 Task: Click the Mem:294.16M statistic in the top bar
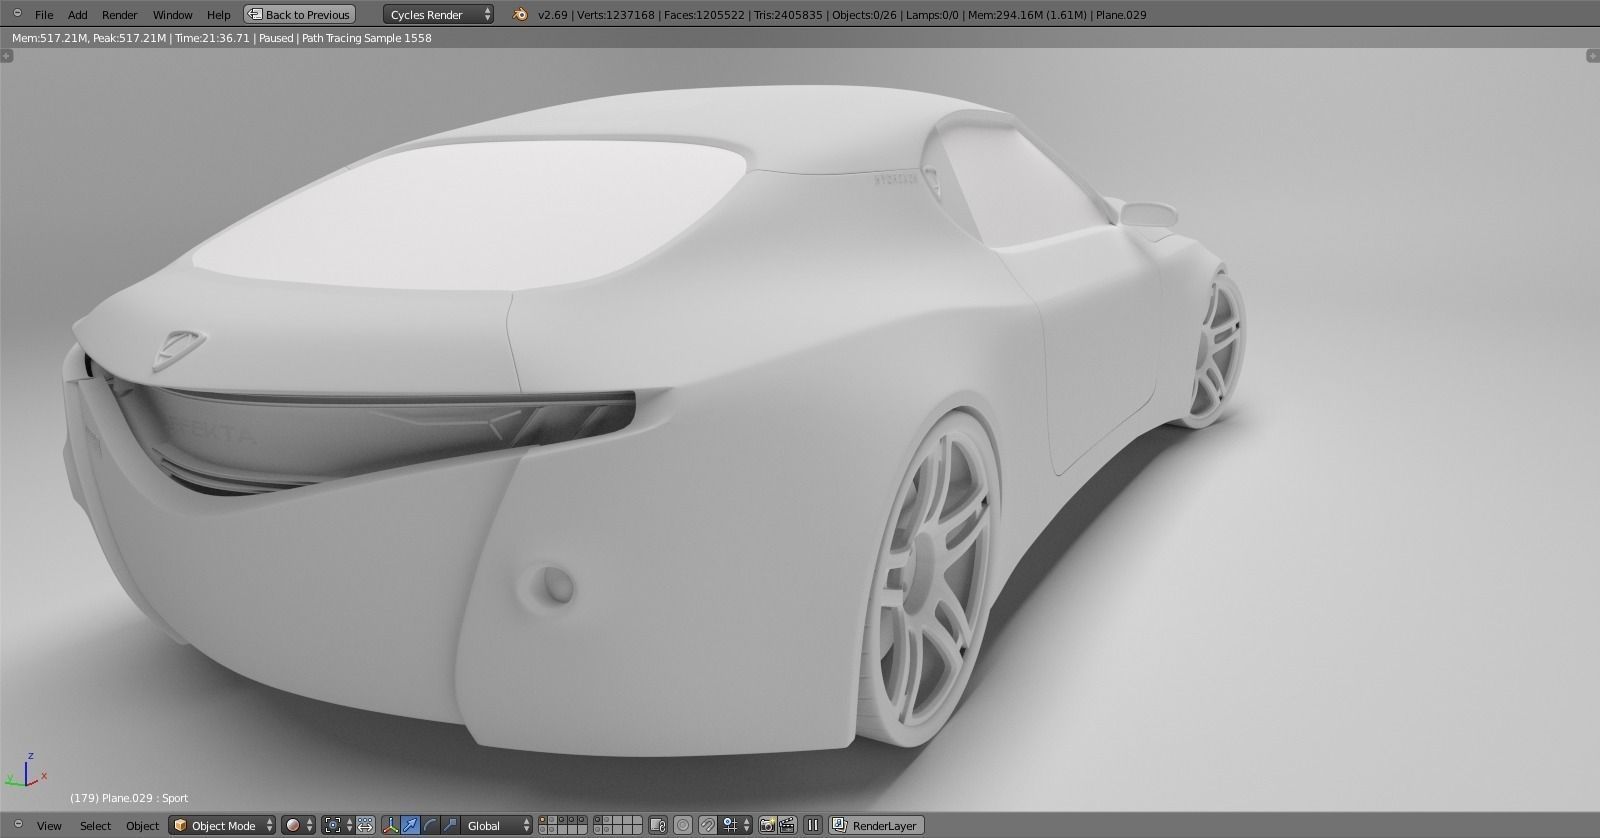pyautogui.click(x=1026, y=15)
